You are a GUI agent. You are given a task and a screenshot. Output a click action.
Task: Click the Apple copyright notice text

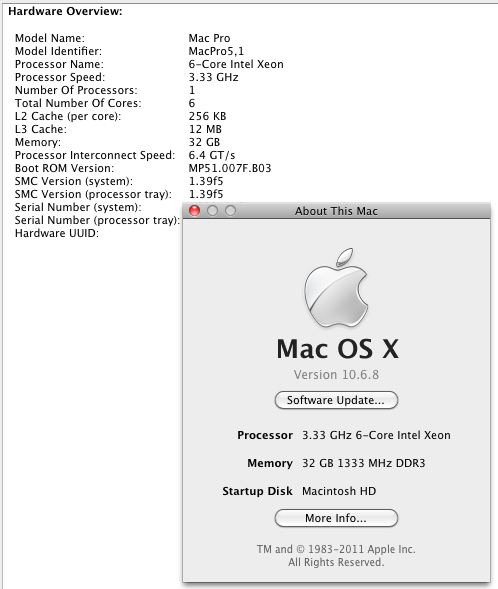tap(336, 556)
